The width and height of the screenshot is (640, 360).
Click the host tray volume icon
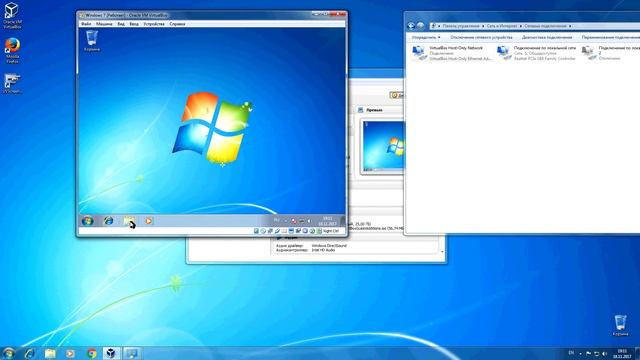point(604,353)
